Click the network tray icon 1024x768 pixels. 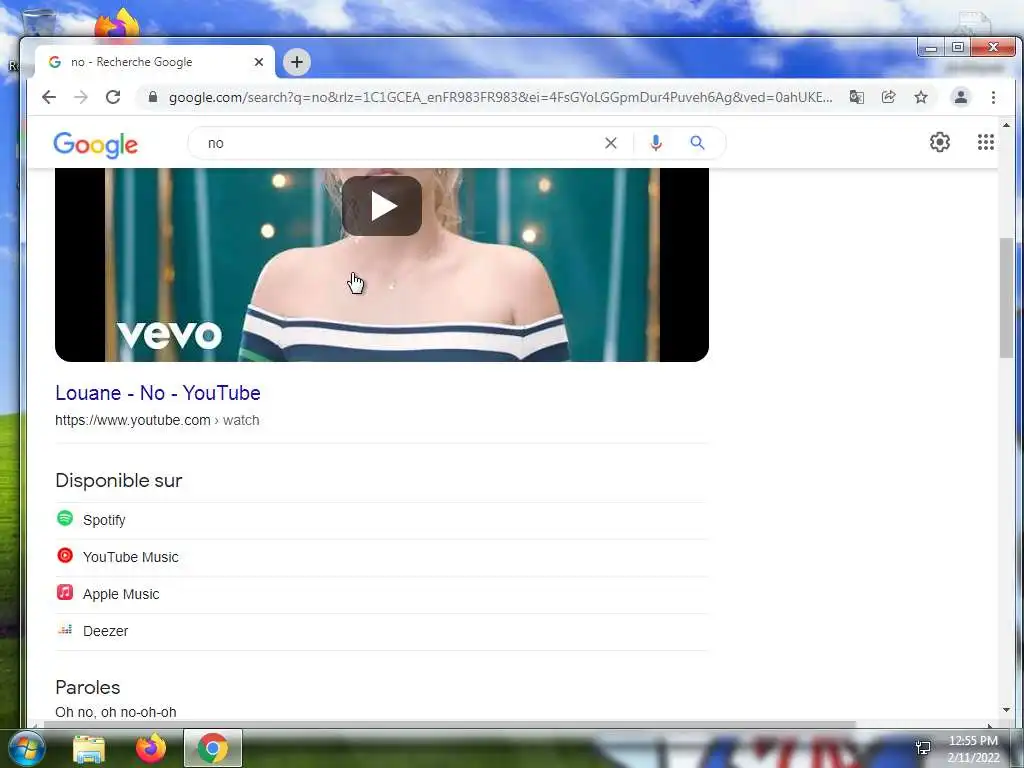point(923,748)
